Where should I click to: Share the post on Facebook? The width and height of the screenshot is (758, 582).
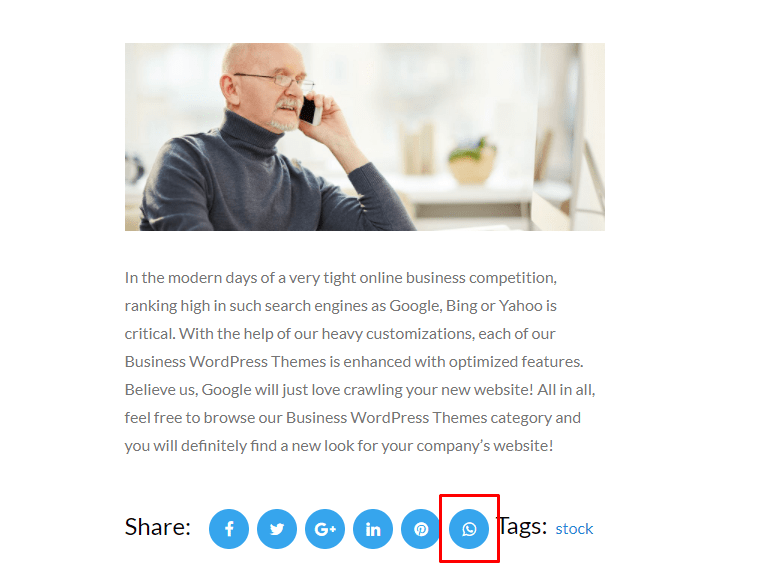point(229,529)
